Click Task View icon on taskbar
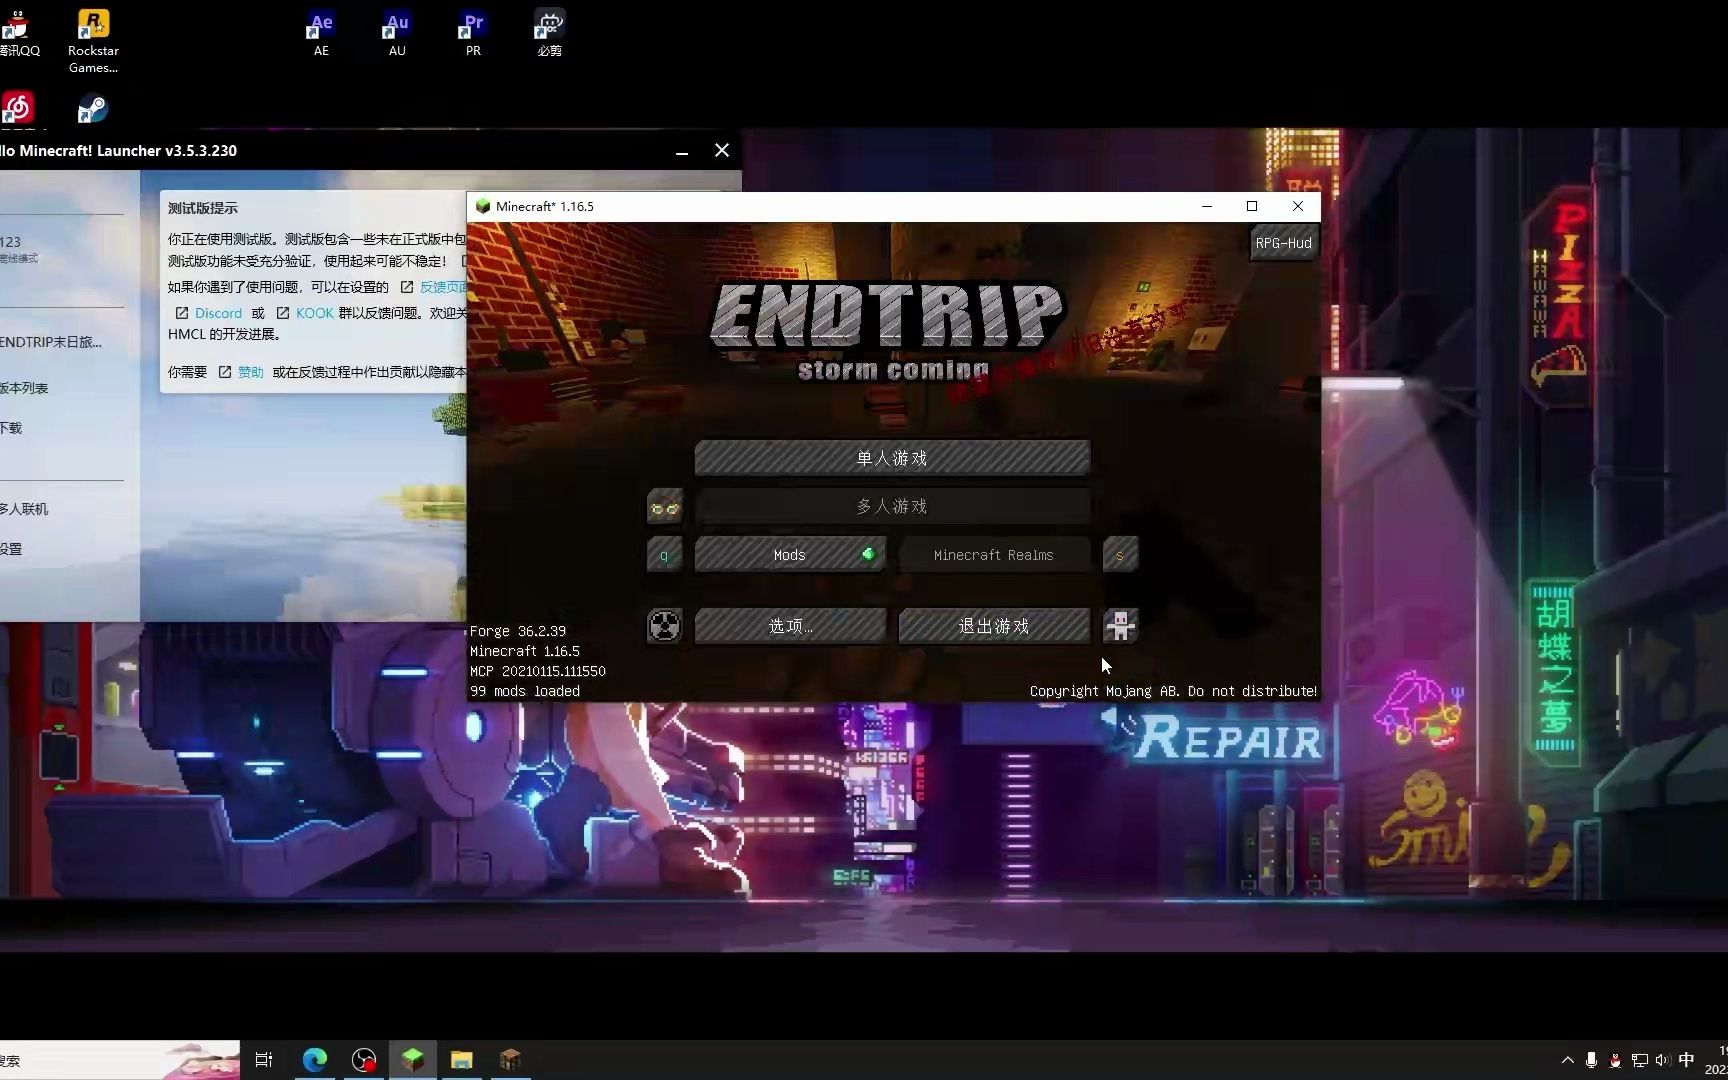Screen dimensions: 1728x1080 (x=264, y=1060)
